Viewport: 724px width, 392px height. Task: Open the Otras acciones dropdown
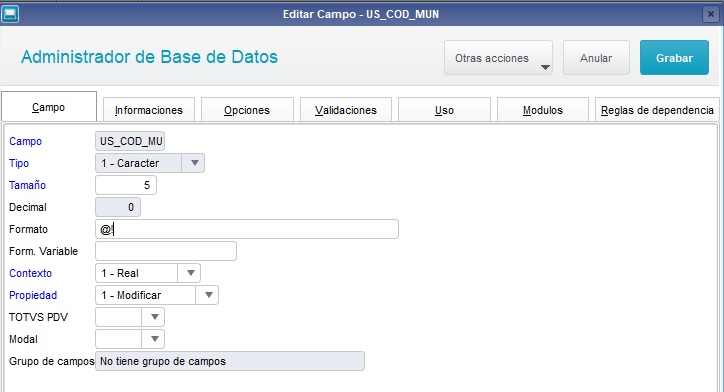[498, 58]
